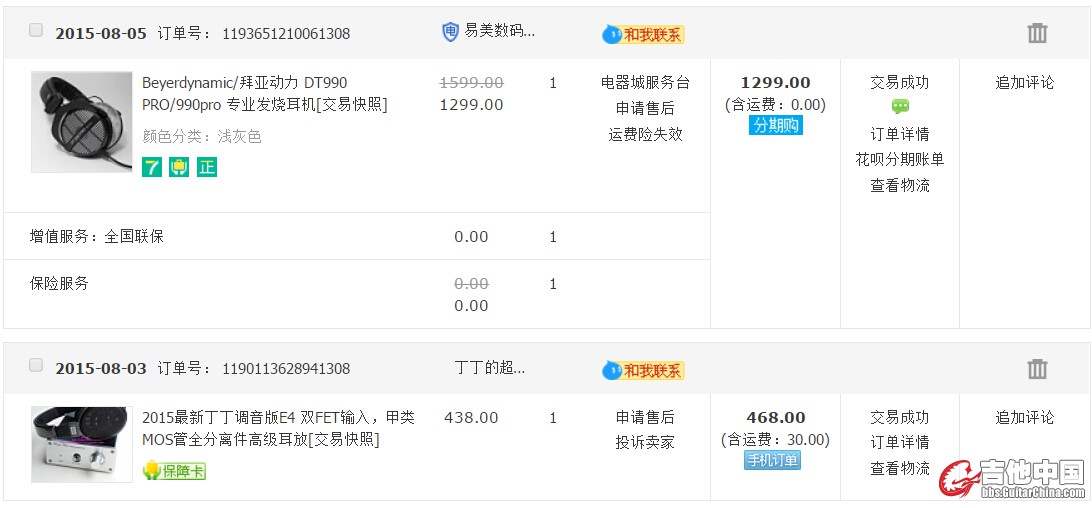Open 订单详情 for the 1299.00 order
This screenshot has width=1092, height=508.
[899, 134]
